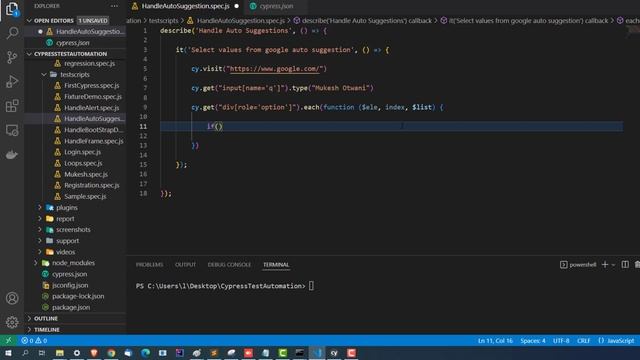Switch to cypress.json editor tab
The width and height of the screenshot is (640, 360).
pyautogui.click(x=276, y=6)
